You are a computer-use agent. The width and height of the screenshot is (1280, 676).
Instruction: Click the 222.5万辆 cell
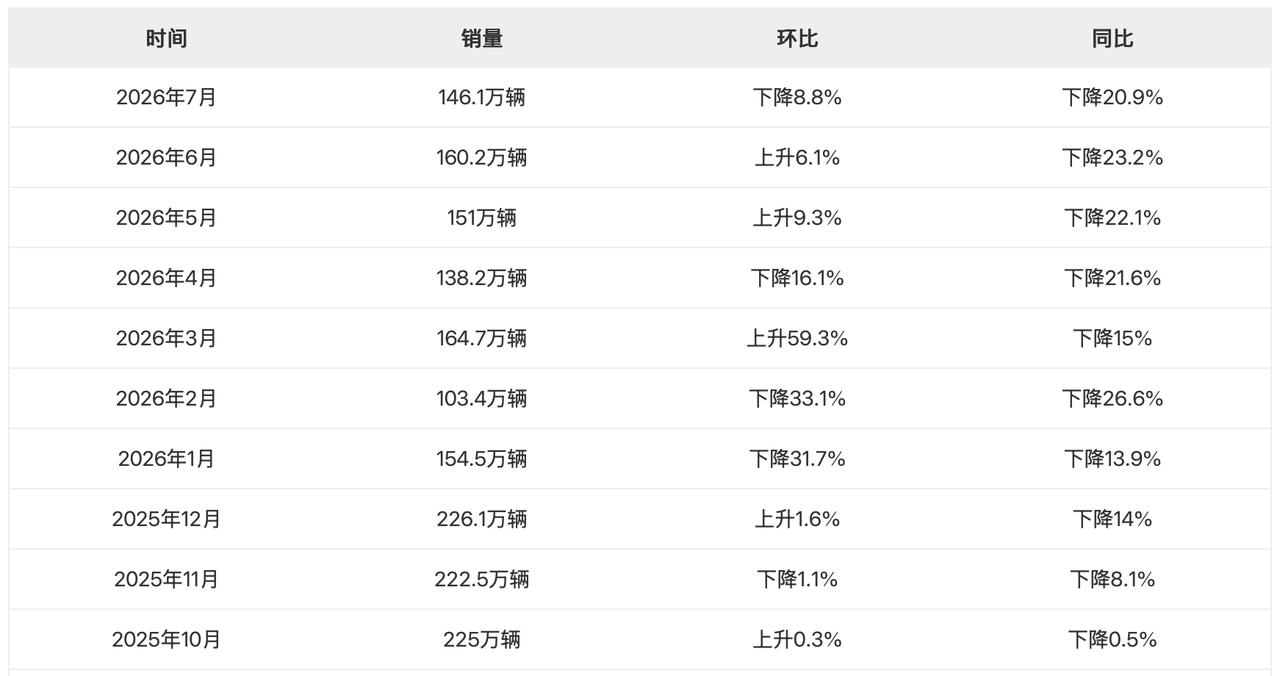click(x=482, y=579)
